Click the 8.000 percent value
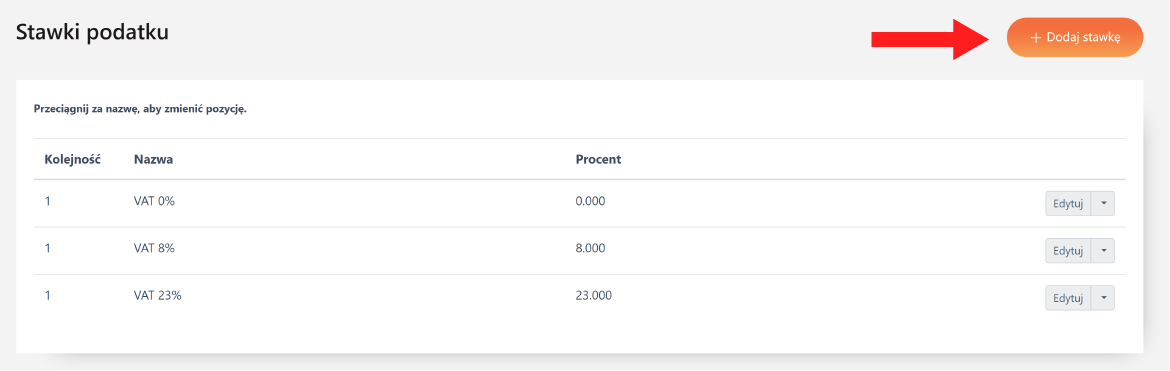The image size is (1170, 371). pos(591,249)
